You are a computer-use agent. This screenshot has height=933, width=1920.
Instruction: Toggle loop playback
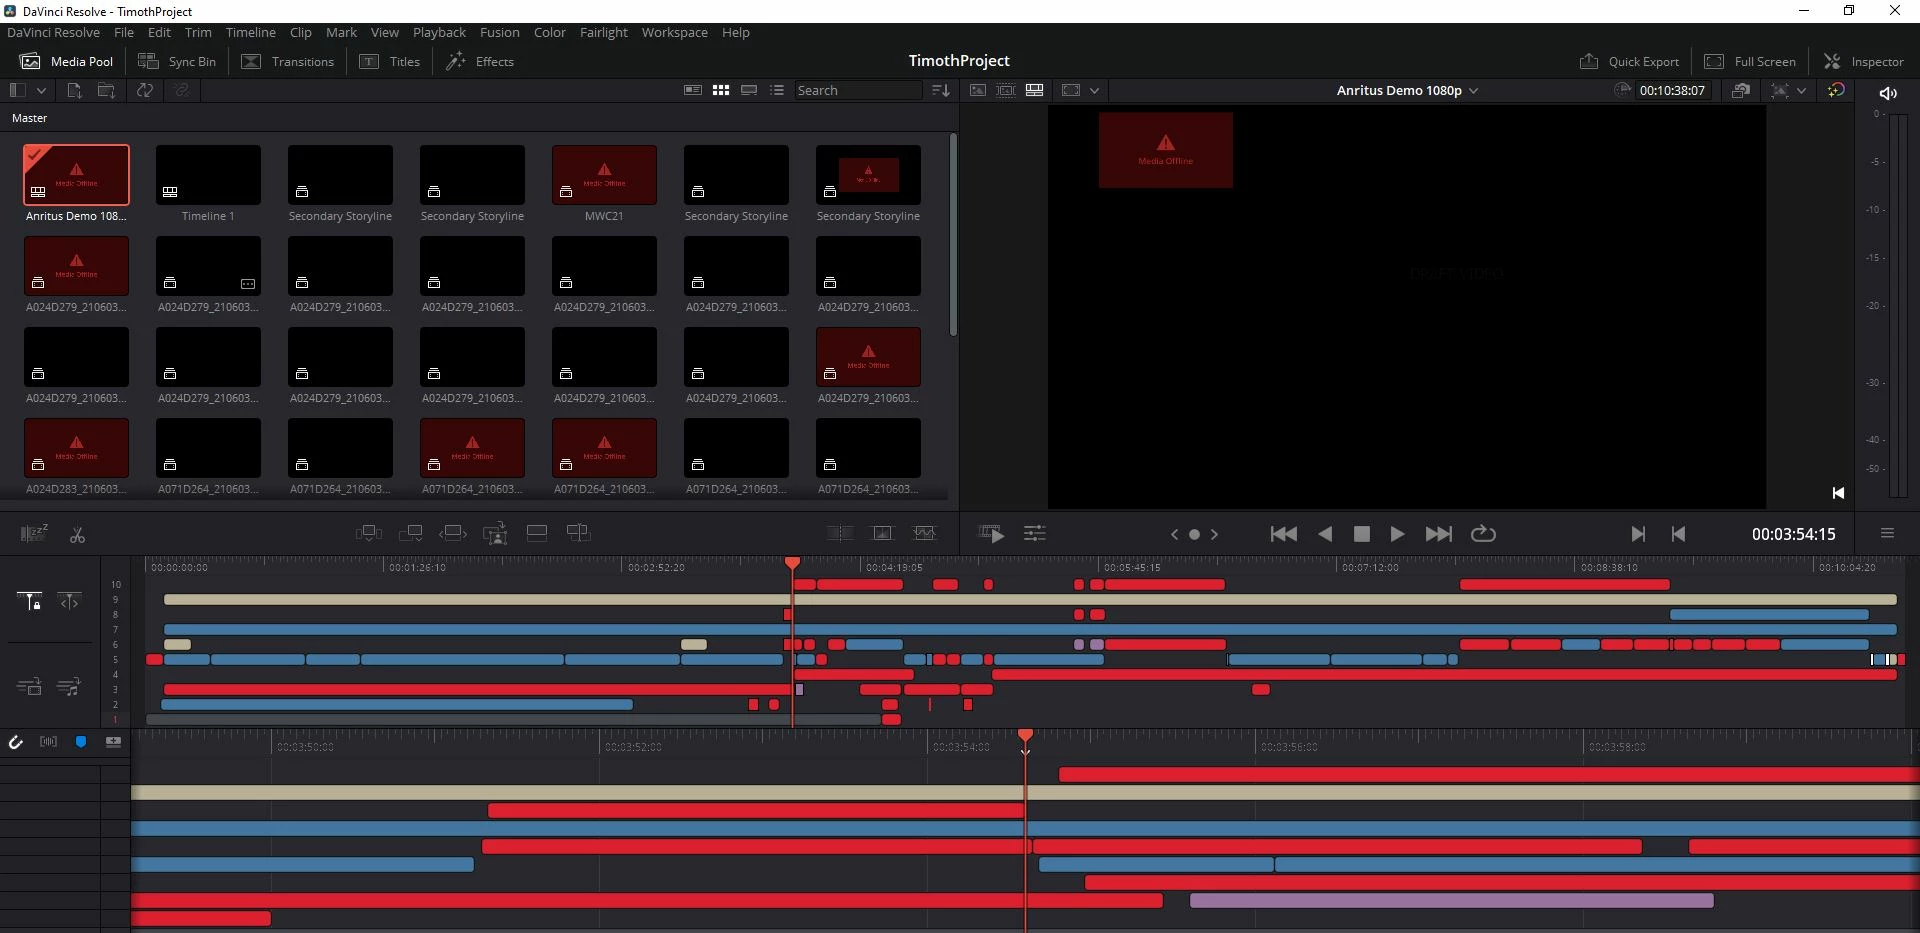[x=1483, y=534]
